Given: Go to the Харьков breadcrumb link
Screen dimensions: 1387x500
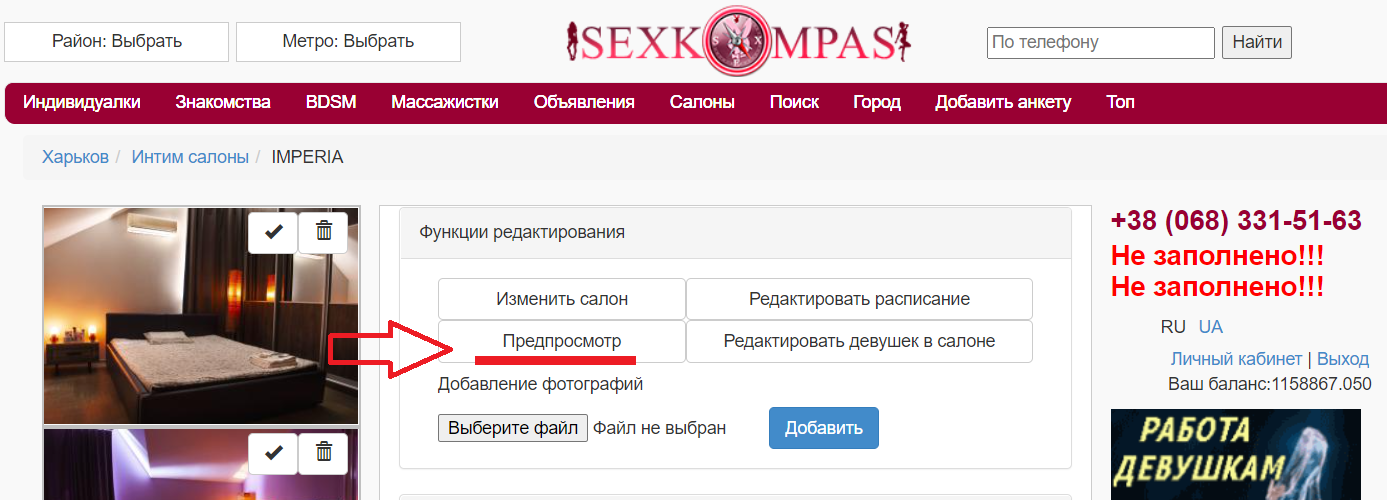Looking at the screenshot, I should (75, 157).
